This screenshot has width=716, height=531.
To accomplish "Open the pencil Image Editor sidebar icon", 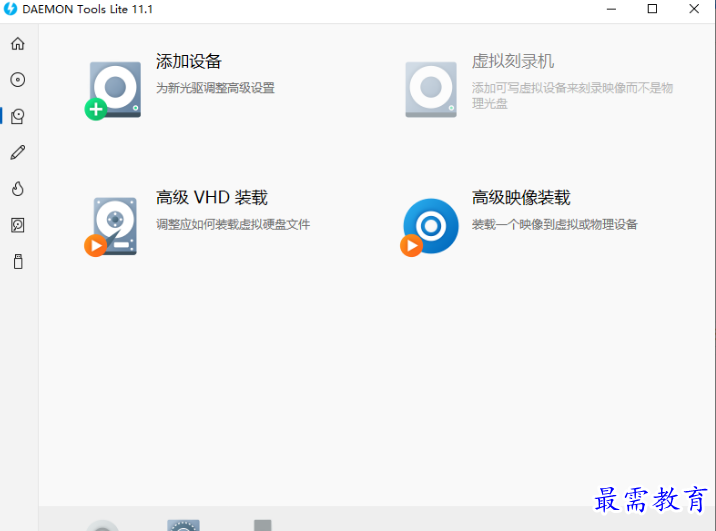I will click(18, 152).
